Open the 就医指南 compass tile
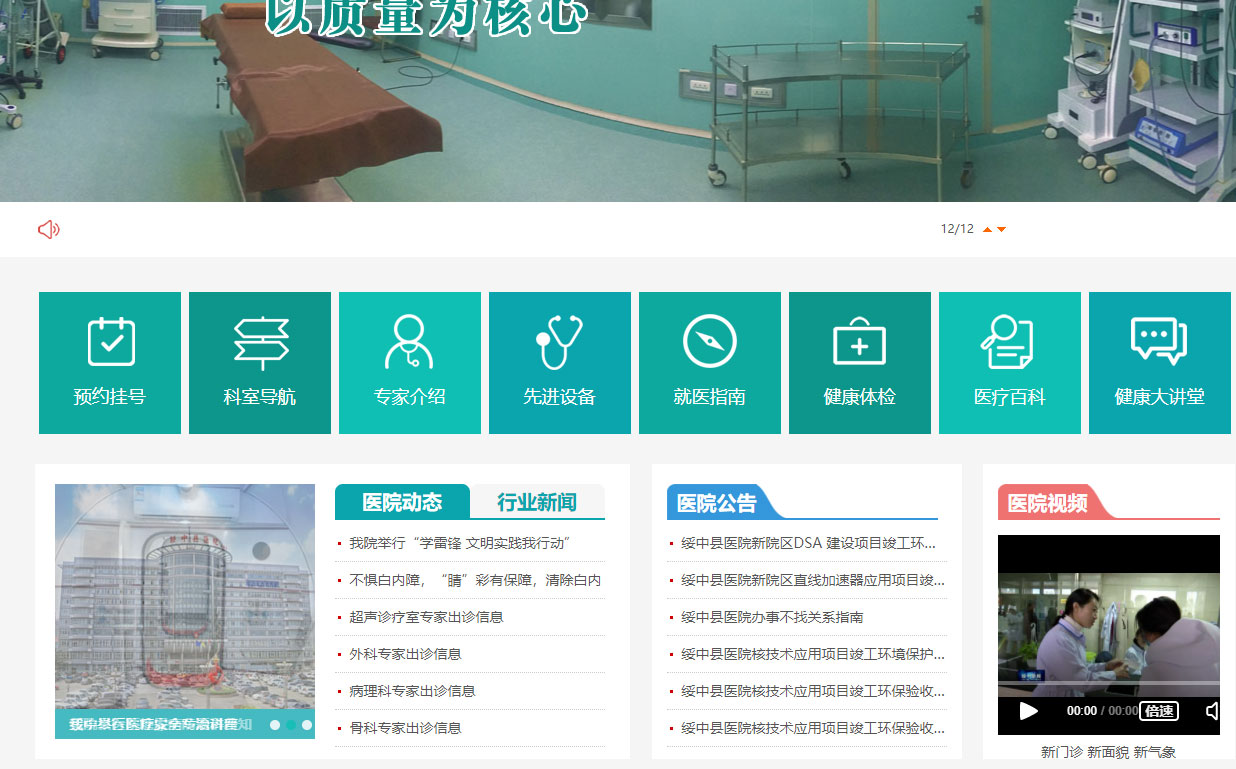 point(710,363)
